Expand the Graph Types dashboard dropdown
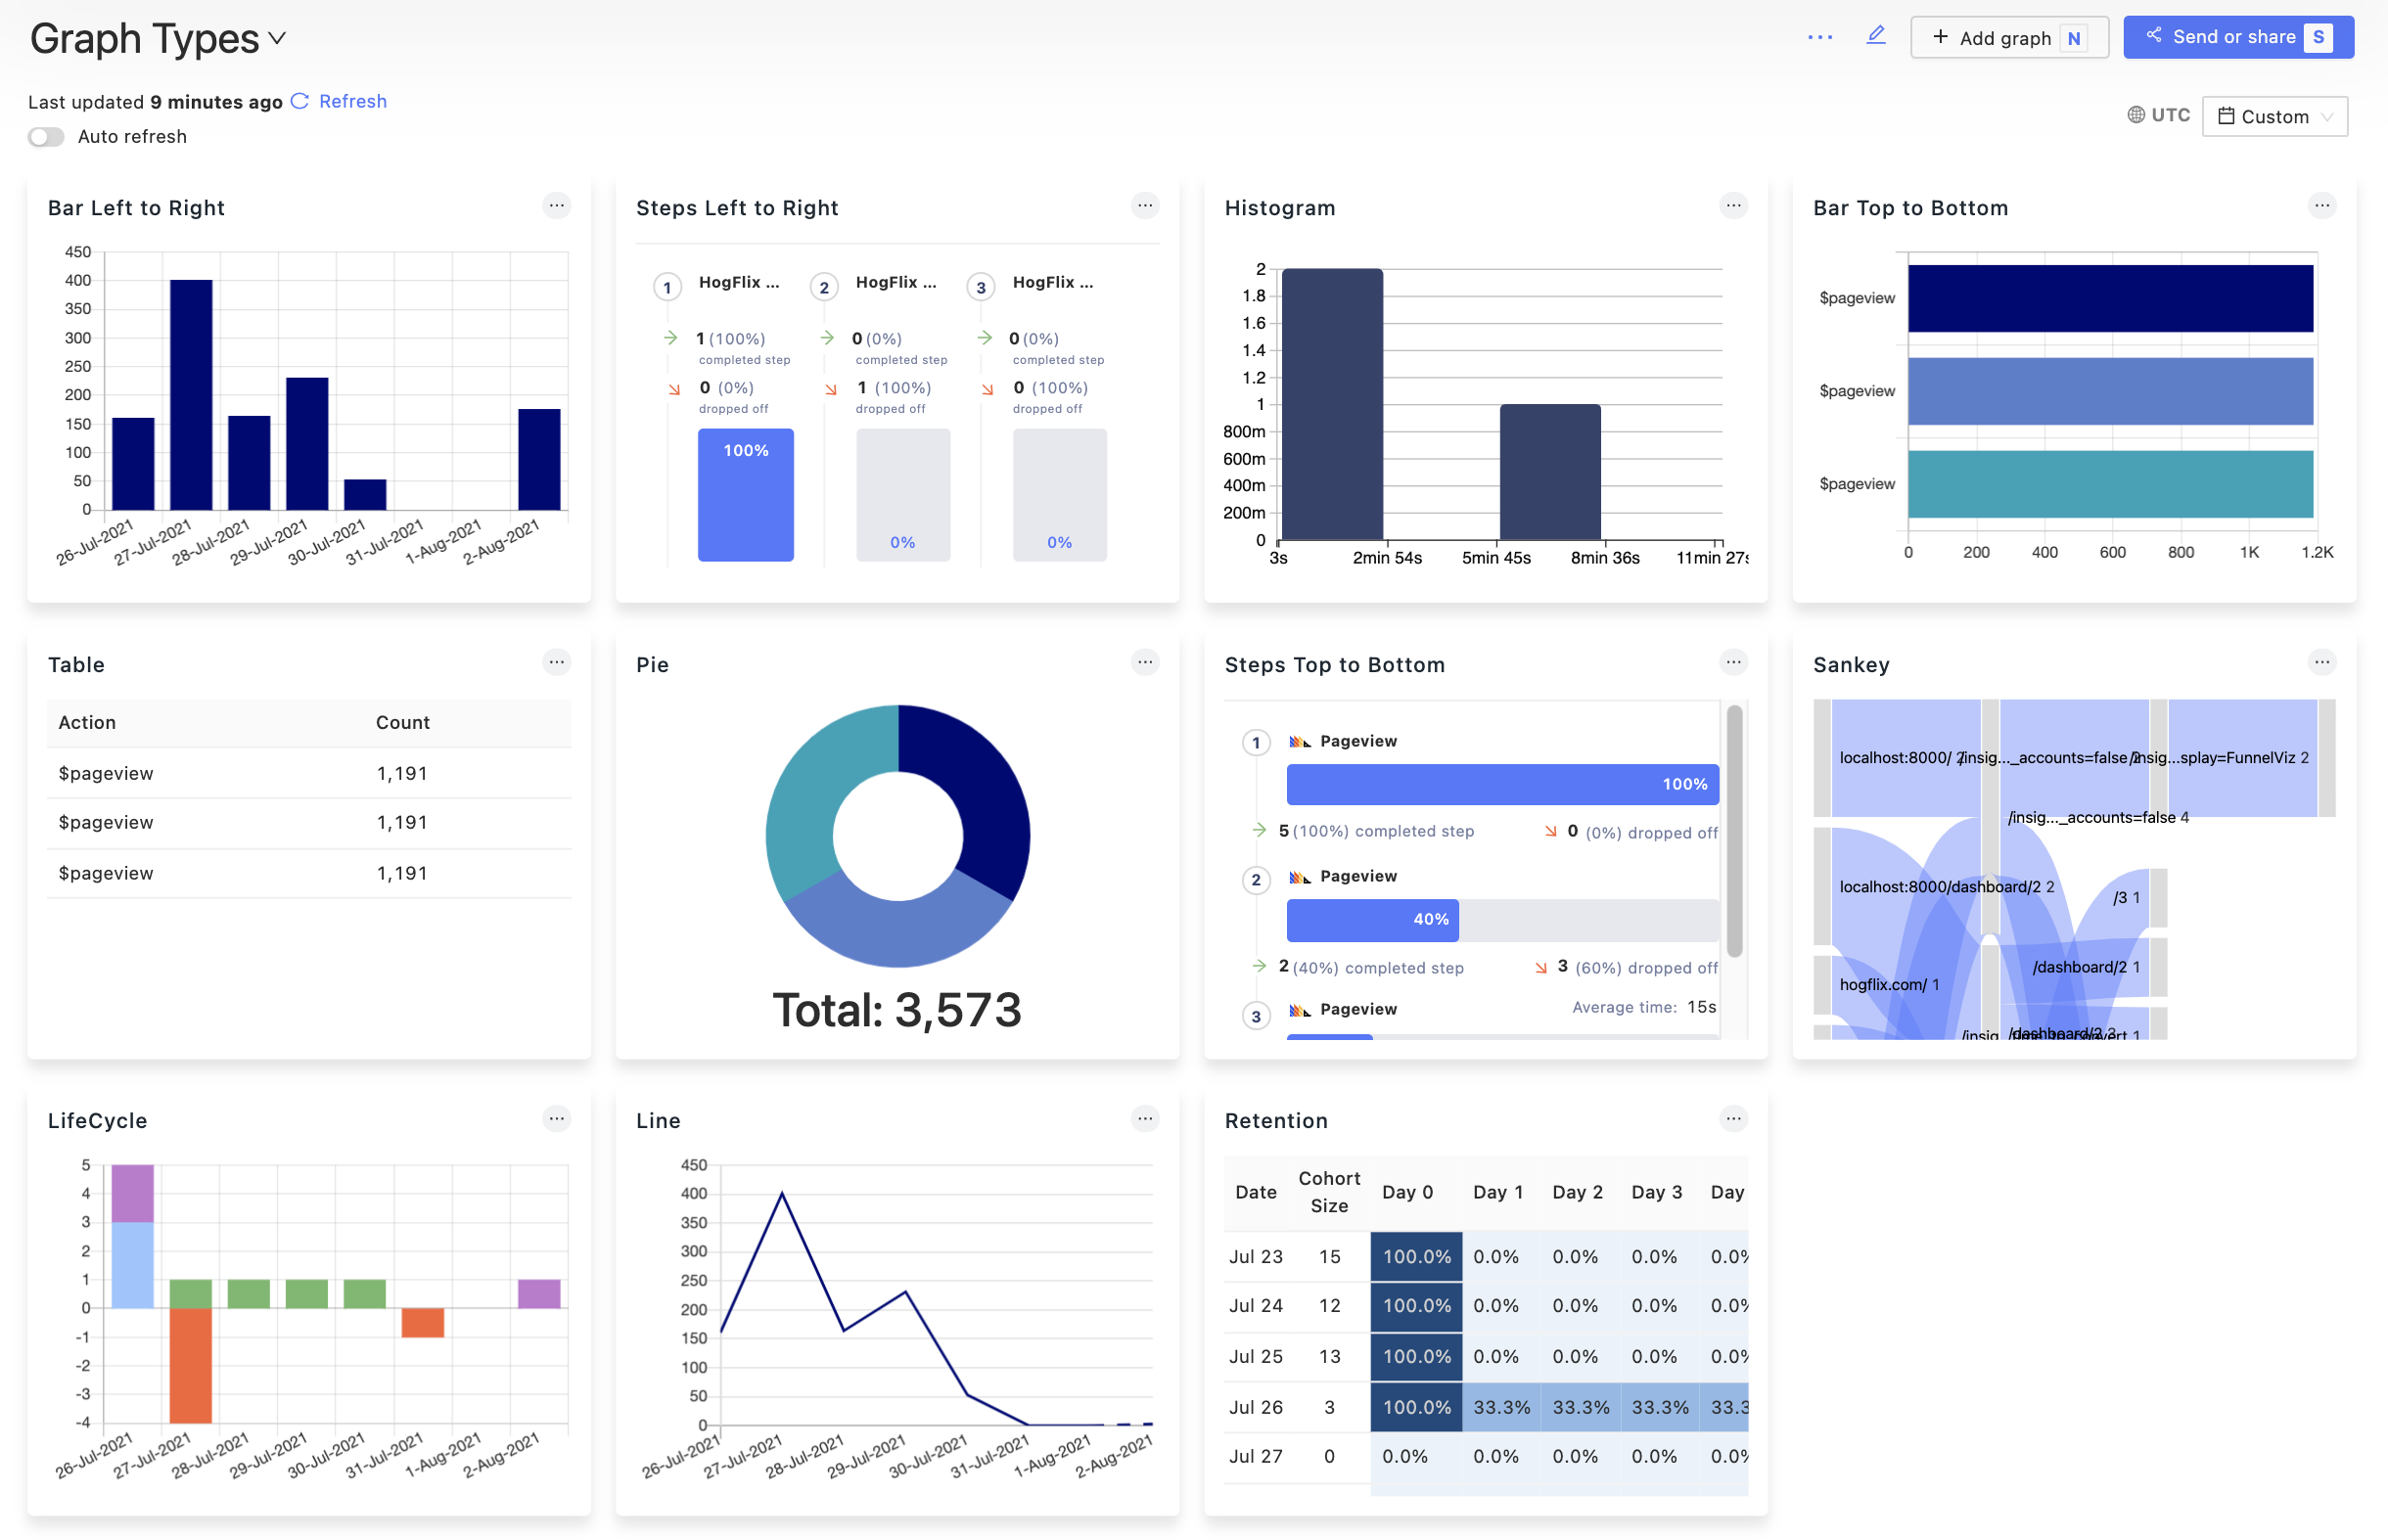The height and width of the screenshot is (1540, 2388). click(x=277, y=39)
